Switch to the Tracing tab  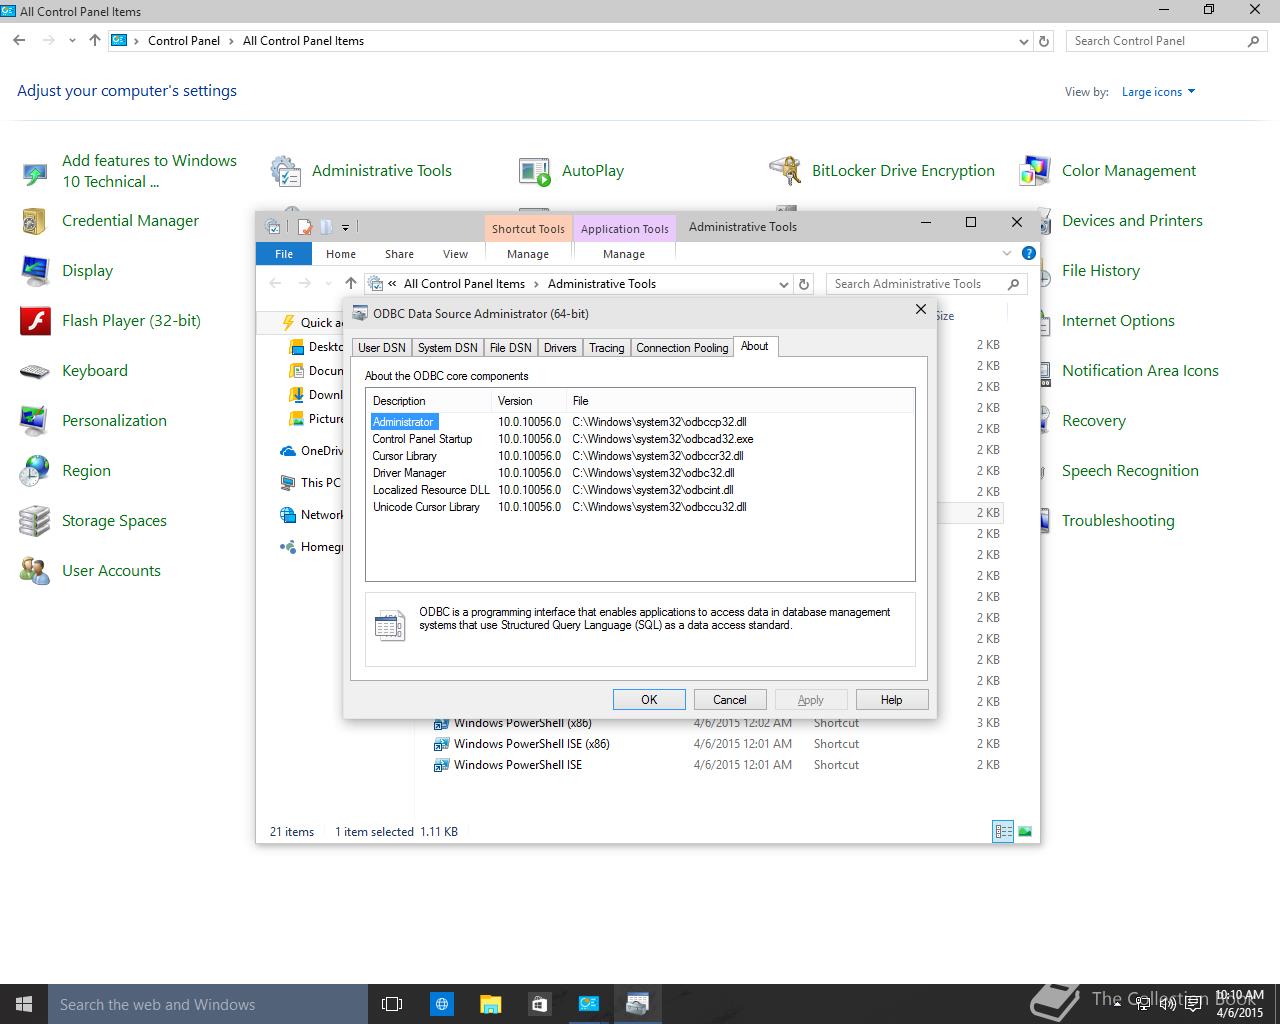(606, 348)
